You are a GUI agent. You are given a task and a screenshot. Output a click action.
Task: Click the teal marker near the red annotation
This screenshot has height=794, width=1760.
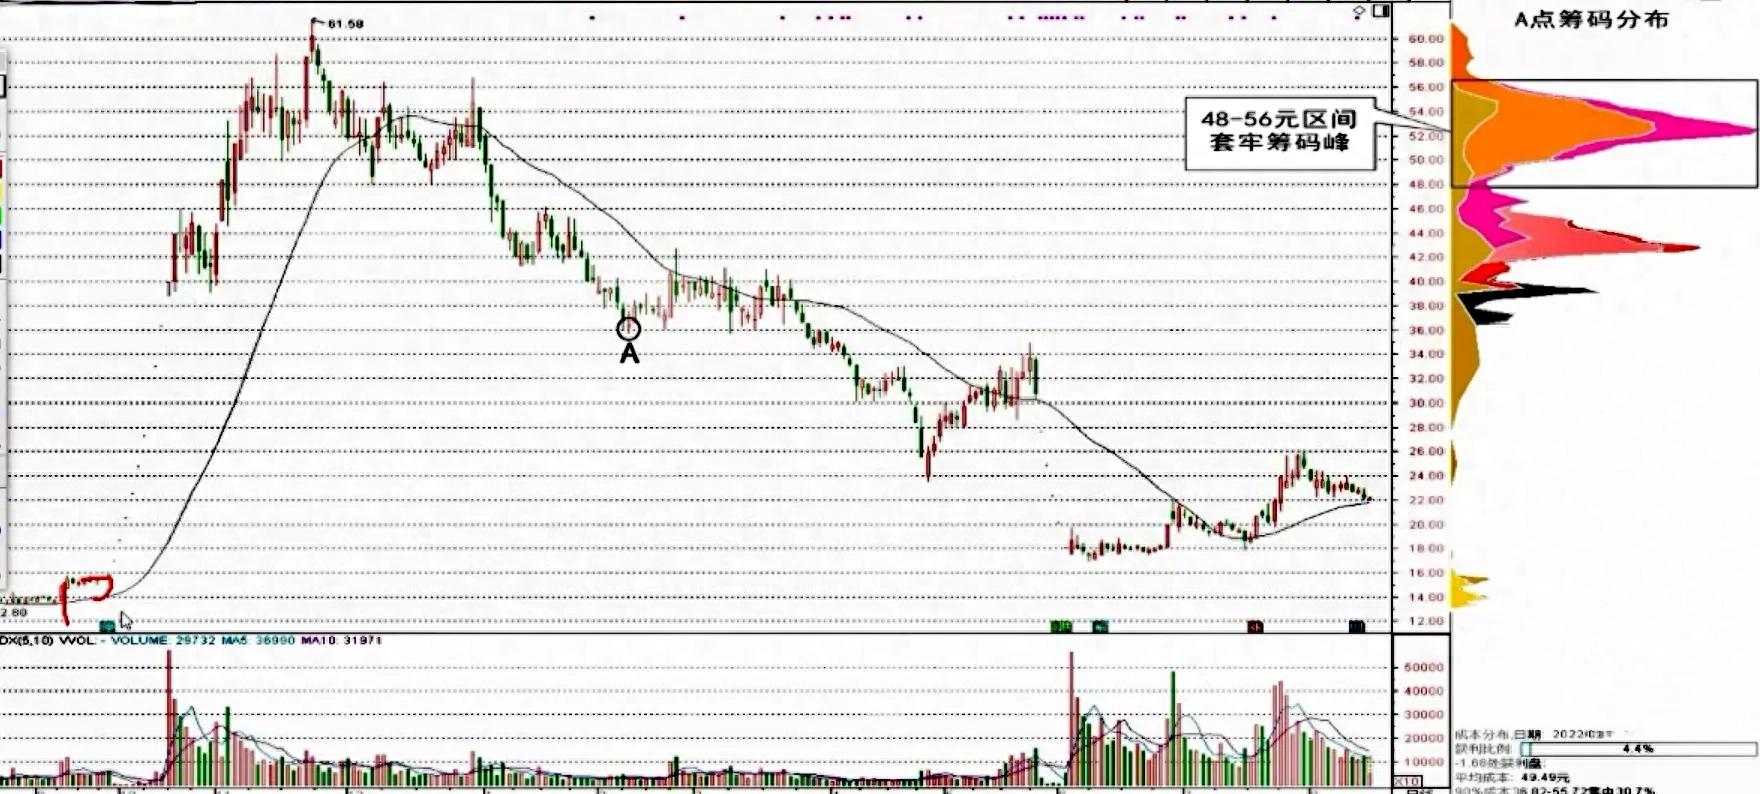pyautogui.click(x=108, y=625)
